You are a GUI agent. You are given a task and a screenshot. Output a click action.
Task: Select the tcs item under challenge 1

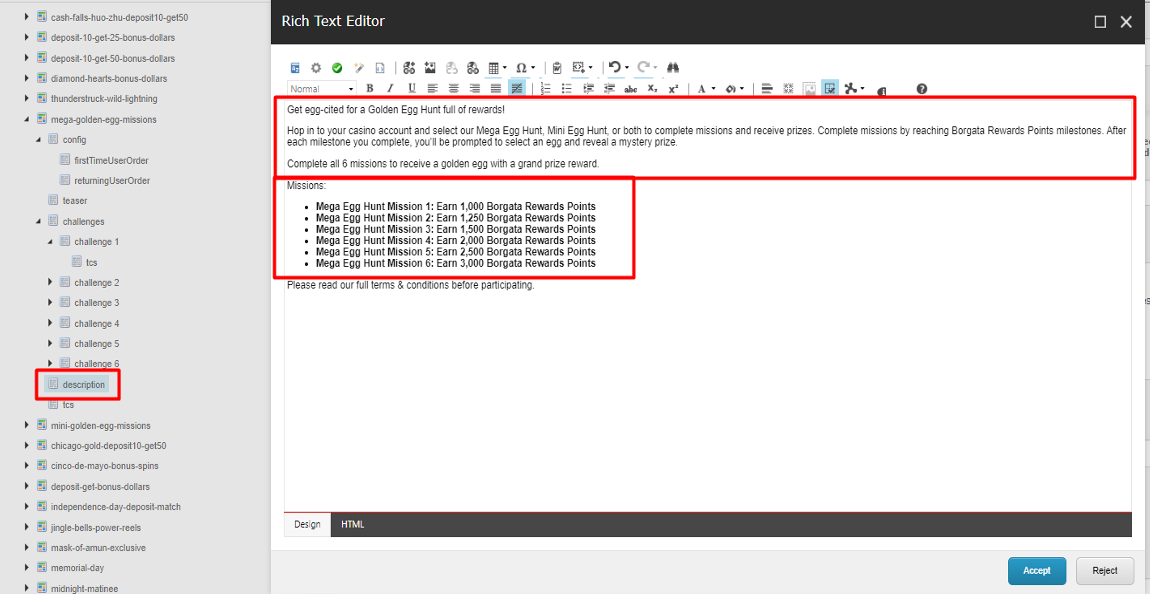(x=92, y=262)
